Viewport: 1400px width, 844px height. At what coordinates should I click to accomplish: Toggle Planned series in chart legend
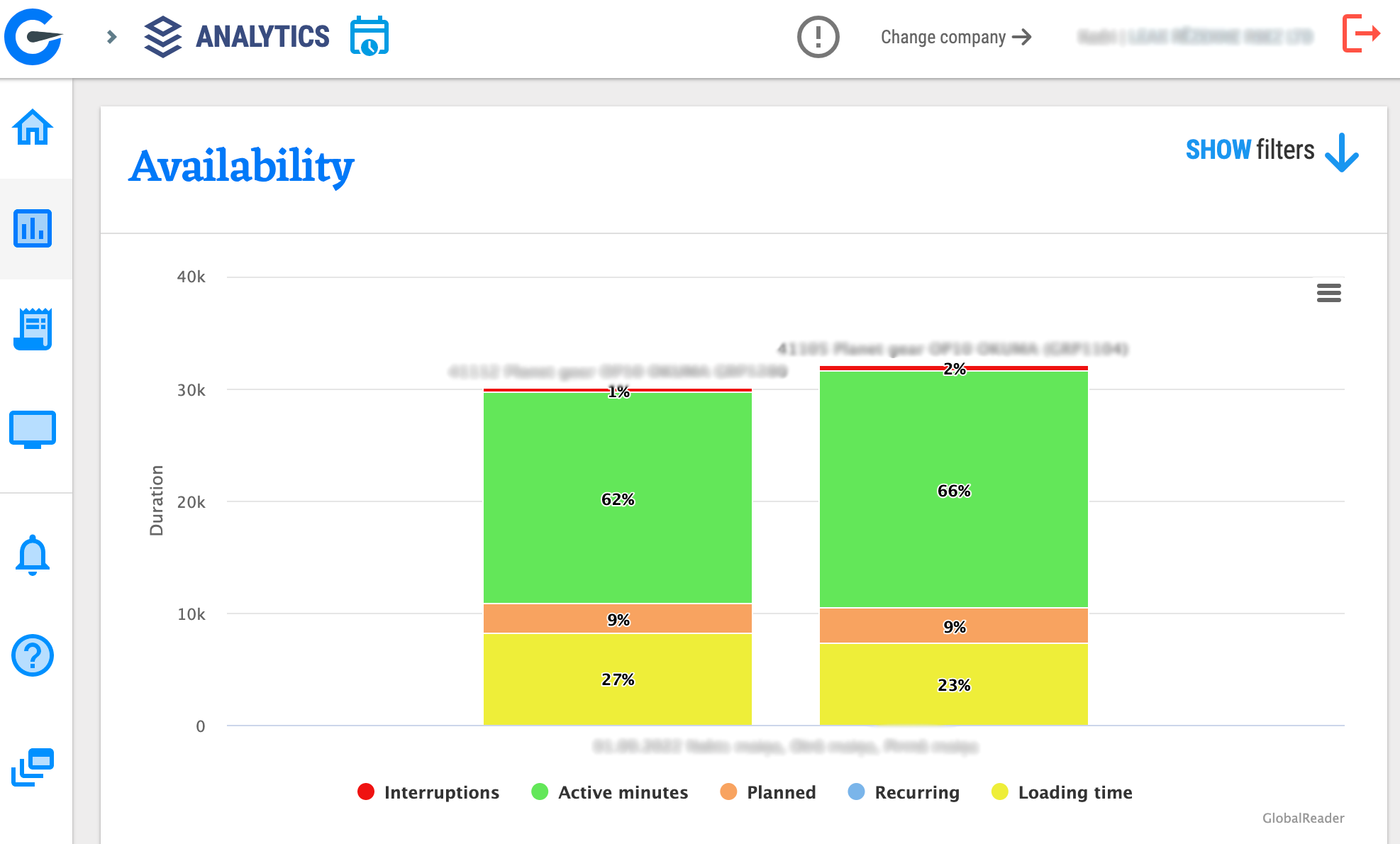coord(767,792)
